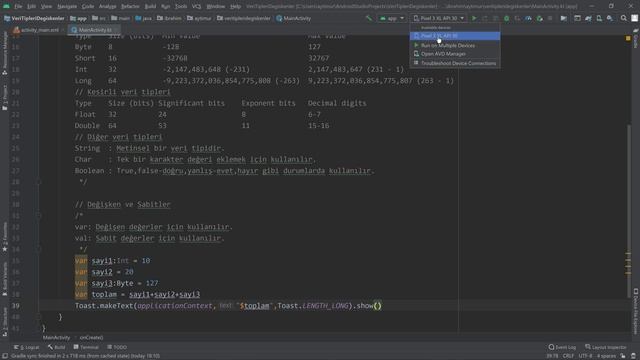Viewport: 640px width, 360px height.
Task: Open the Layout Inspector
Action: click(x=606, y=347)
